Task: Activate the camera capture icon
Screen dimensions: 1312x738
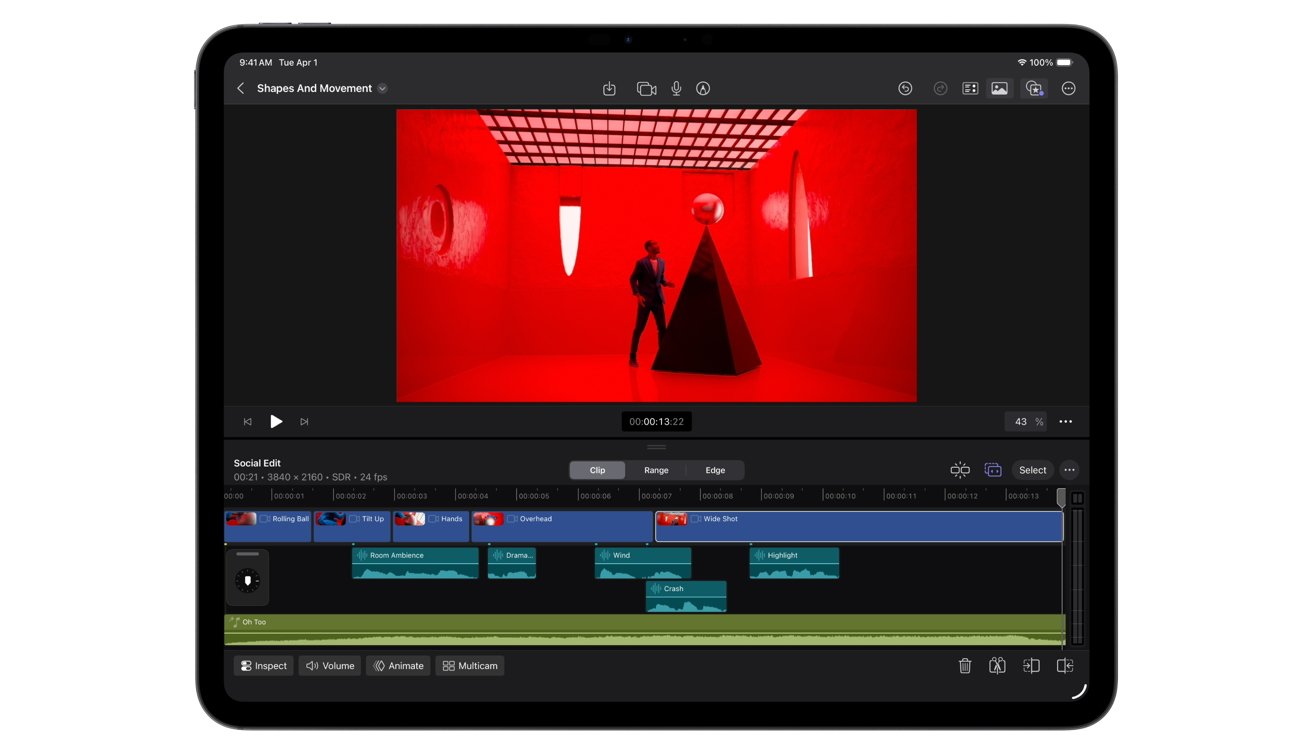Action: coord(644,88)
